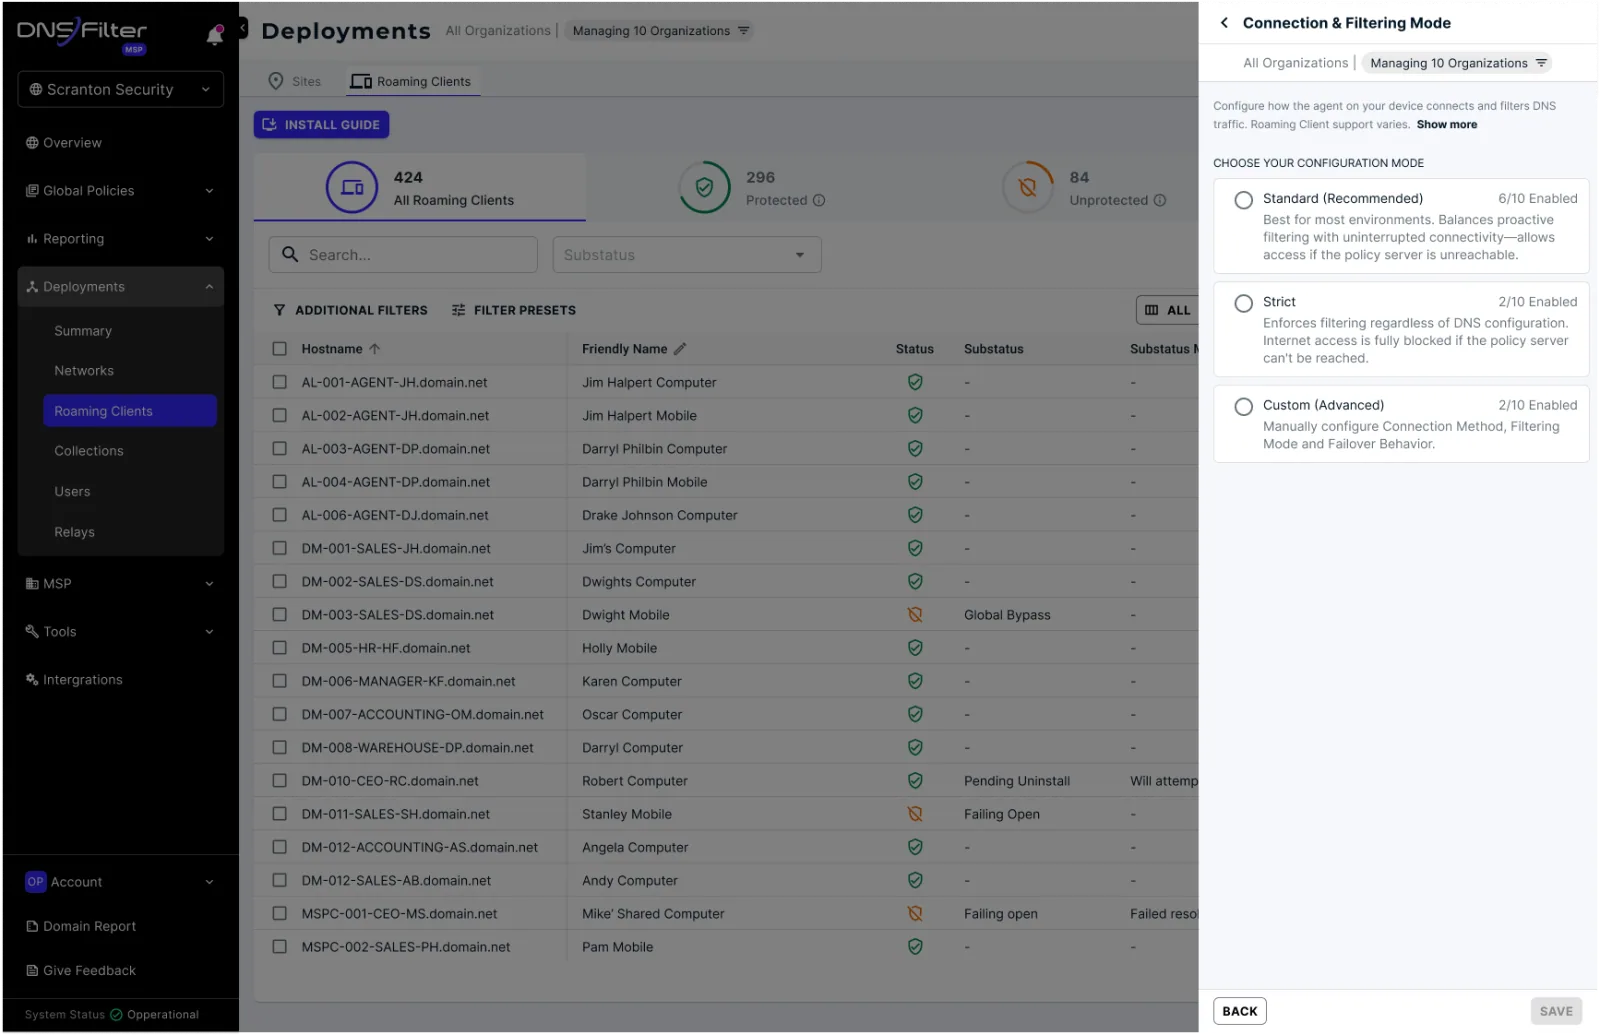Click status icon for Mike' Shared Computer
Image resolution: width=1600 pixels, height=1035 pixels.
click(915, 913)
